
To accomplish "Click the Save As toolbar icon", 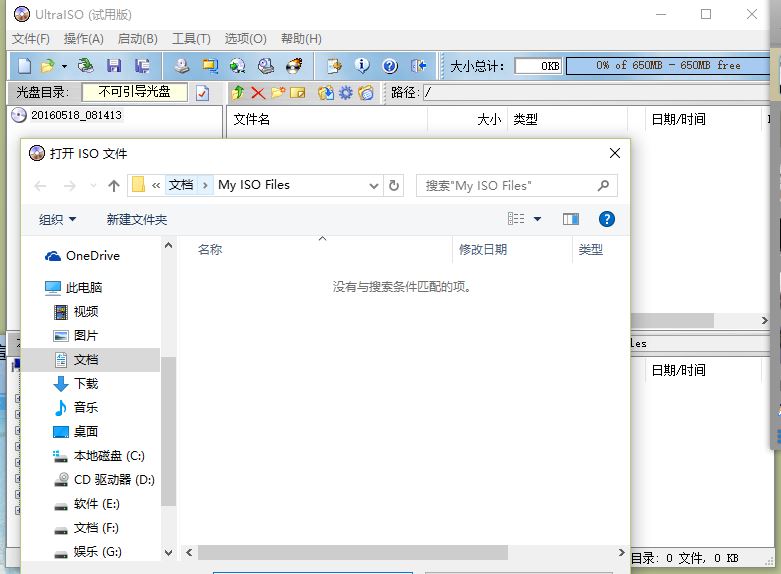I will tap(142, 66).
